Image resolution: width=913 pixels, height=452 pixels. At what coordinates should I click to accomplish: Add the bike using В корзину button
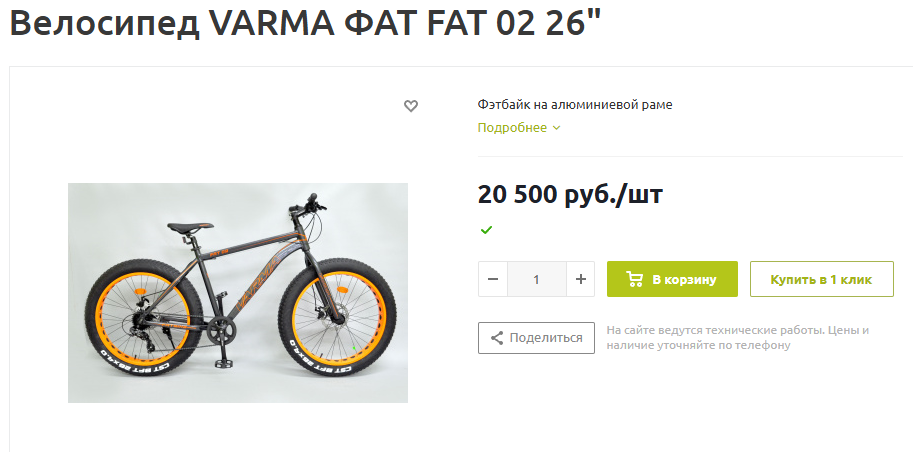click(672, 279)
